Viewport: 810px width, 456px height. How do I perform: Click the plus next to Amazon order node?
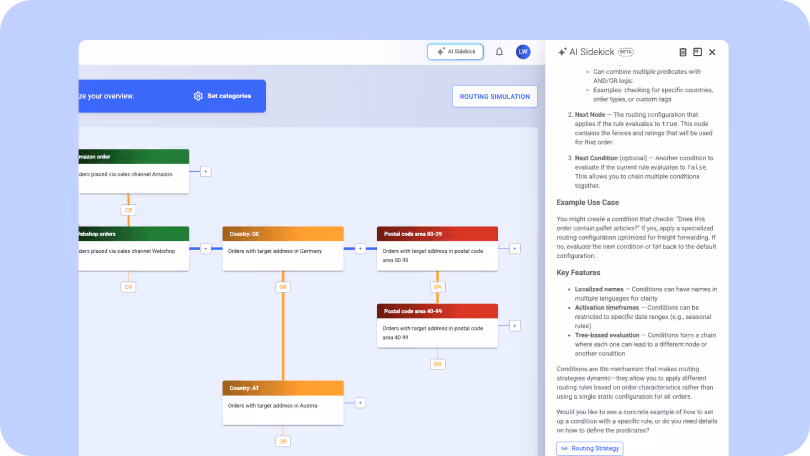tap(206, 171)
